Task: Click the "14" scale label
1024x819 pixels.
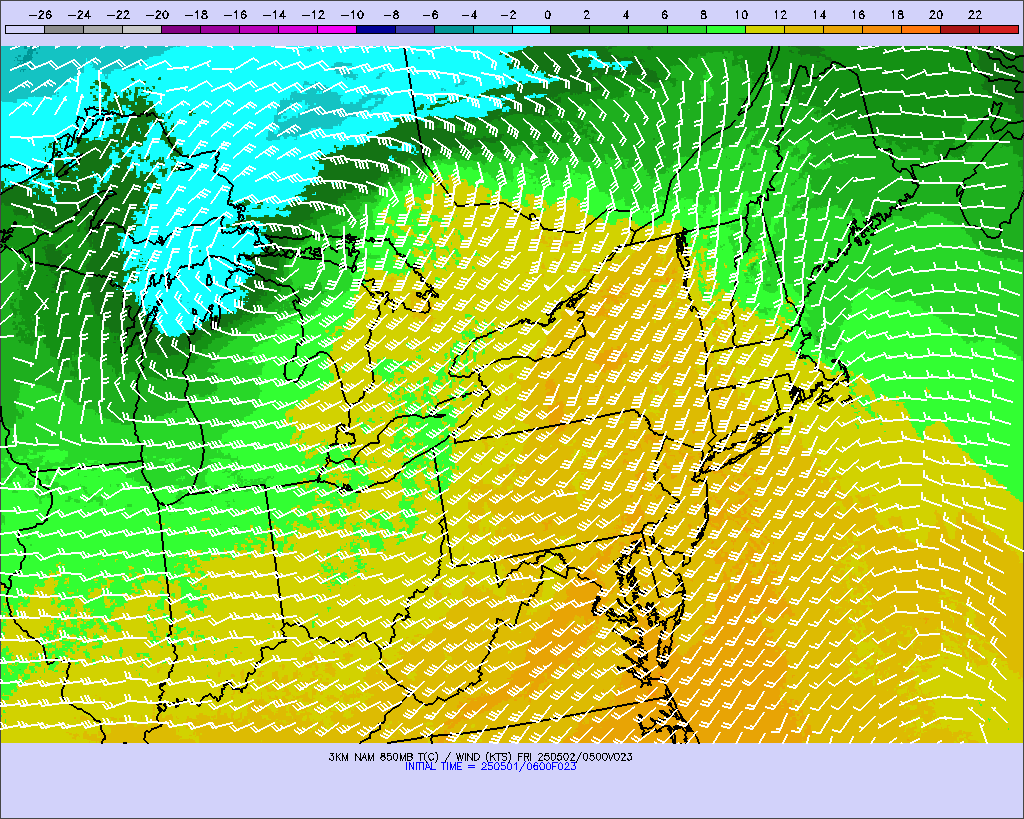Action: pos(819,15)
